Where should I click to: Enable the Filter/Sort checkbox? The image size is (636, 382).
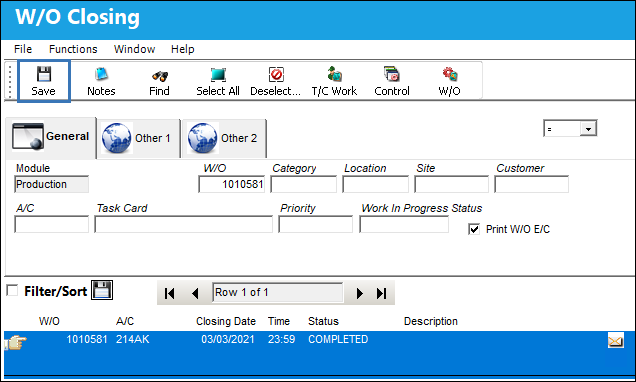12,290
